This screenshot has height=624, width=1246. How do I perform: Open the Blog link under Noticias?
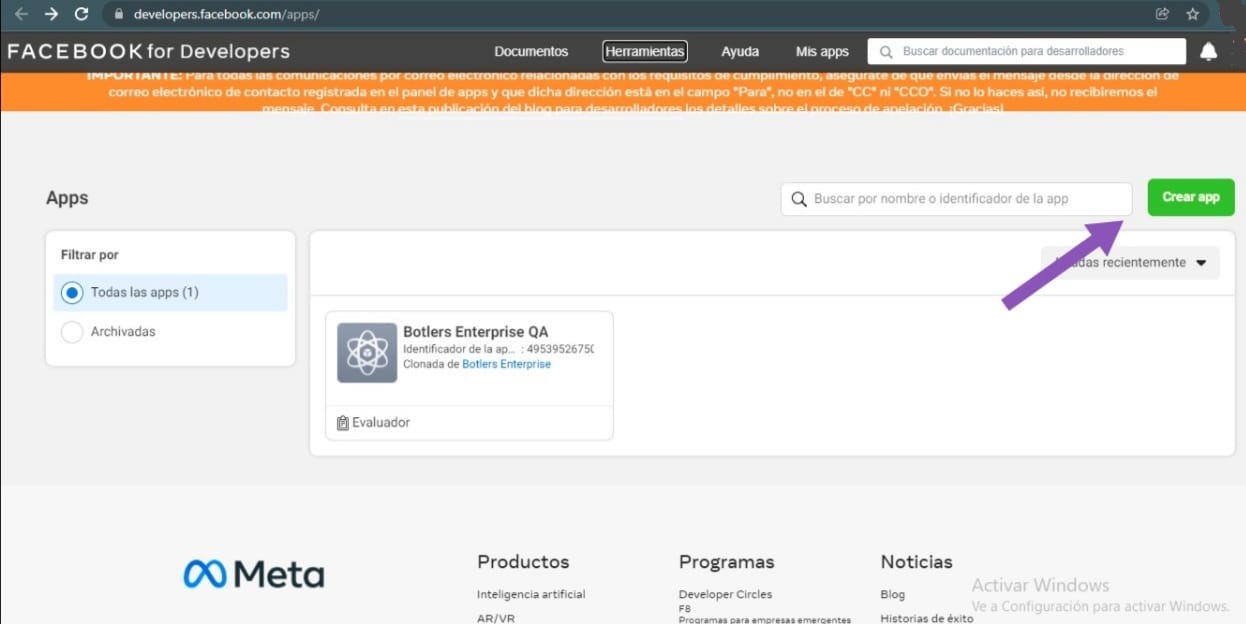pos(893,594)
